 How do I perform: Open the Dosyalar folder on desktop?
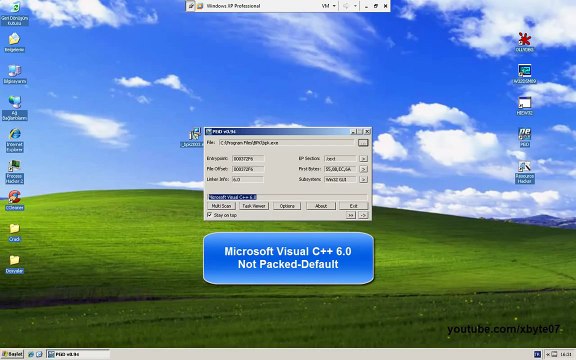tap(14, 264)
